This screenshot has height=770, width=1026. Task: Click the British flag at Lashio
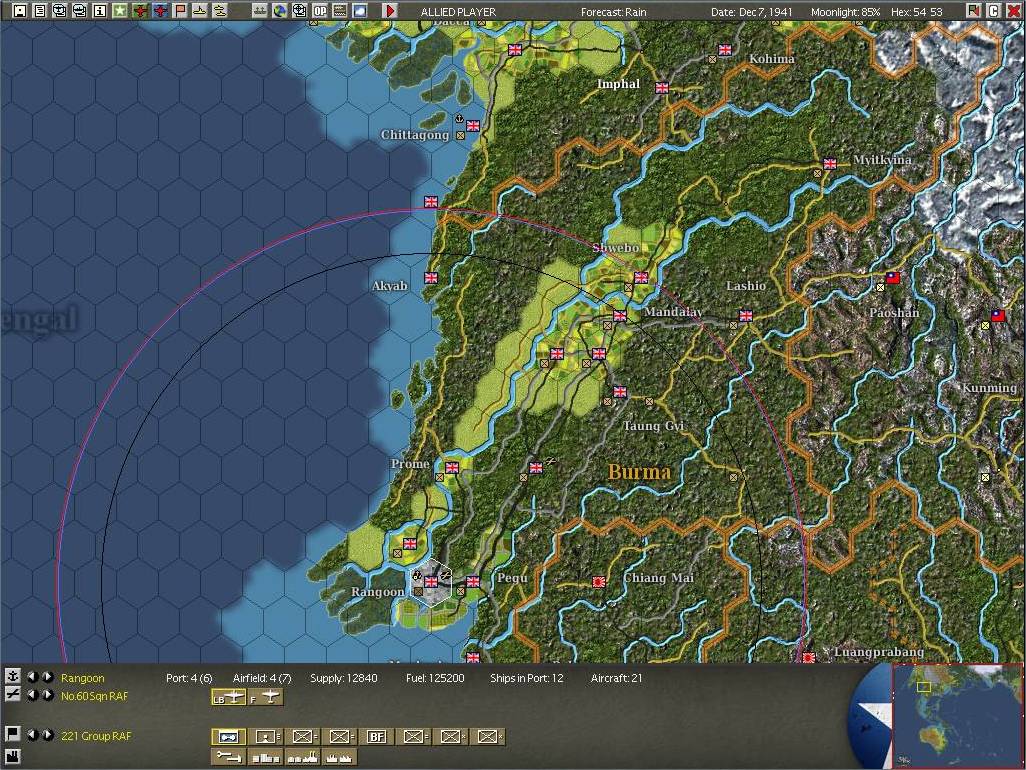[x=746, y=316]
